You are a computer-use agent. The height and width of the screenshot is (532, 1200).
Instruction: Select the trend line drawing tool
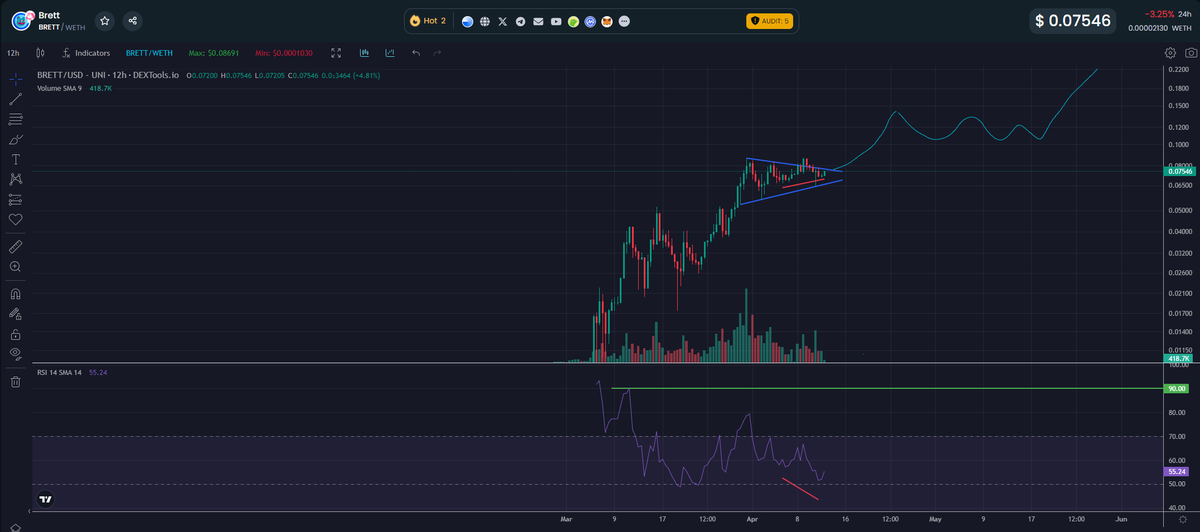(x=15, y=99)
